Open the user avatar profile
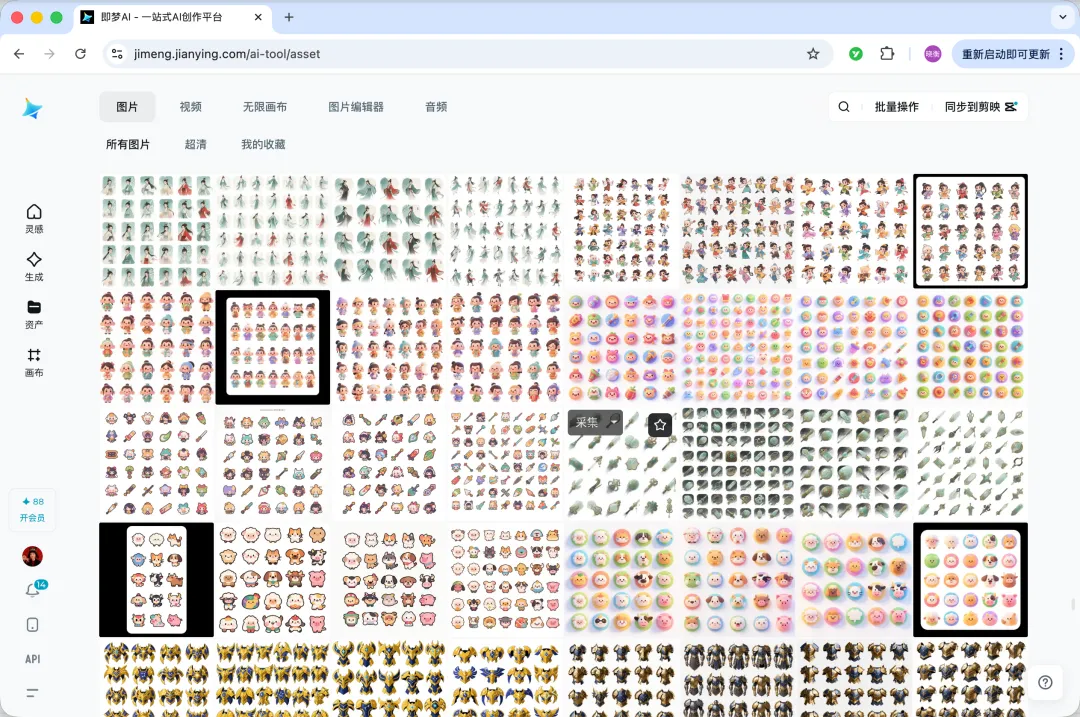The width and height of the screenshot is (1080, 717). (32, 556)
